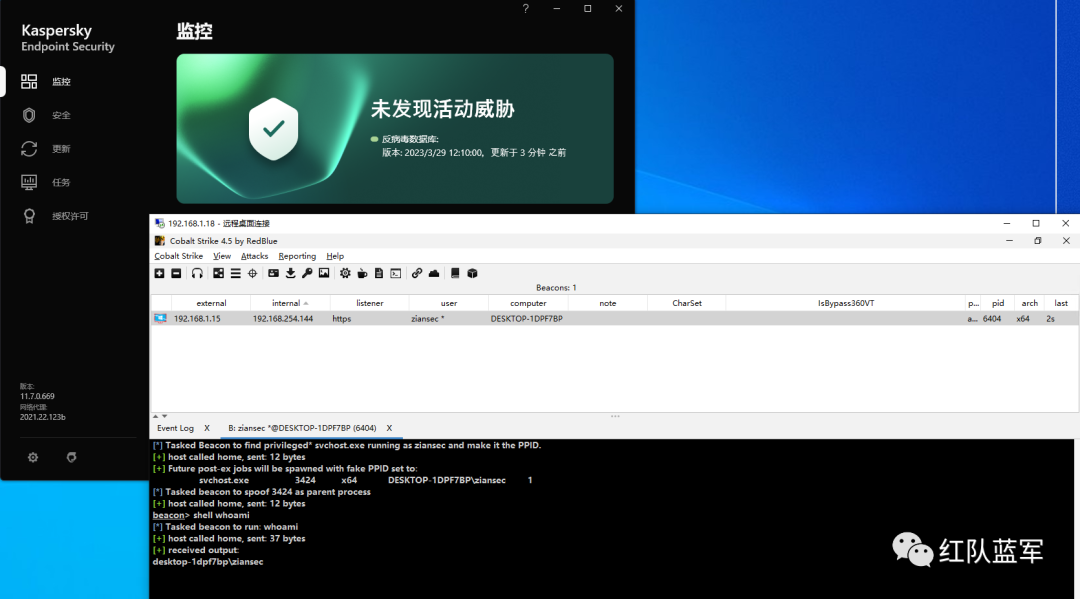Click the book help icon in toolbar
Viewport: 1080px width, 599px height.
(455, 273)
